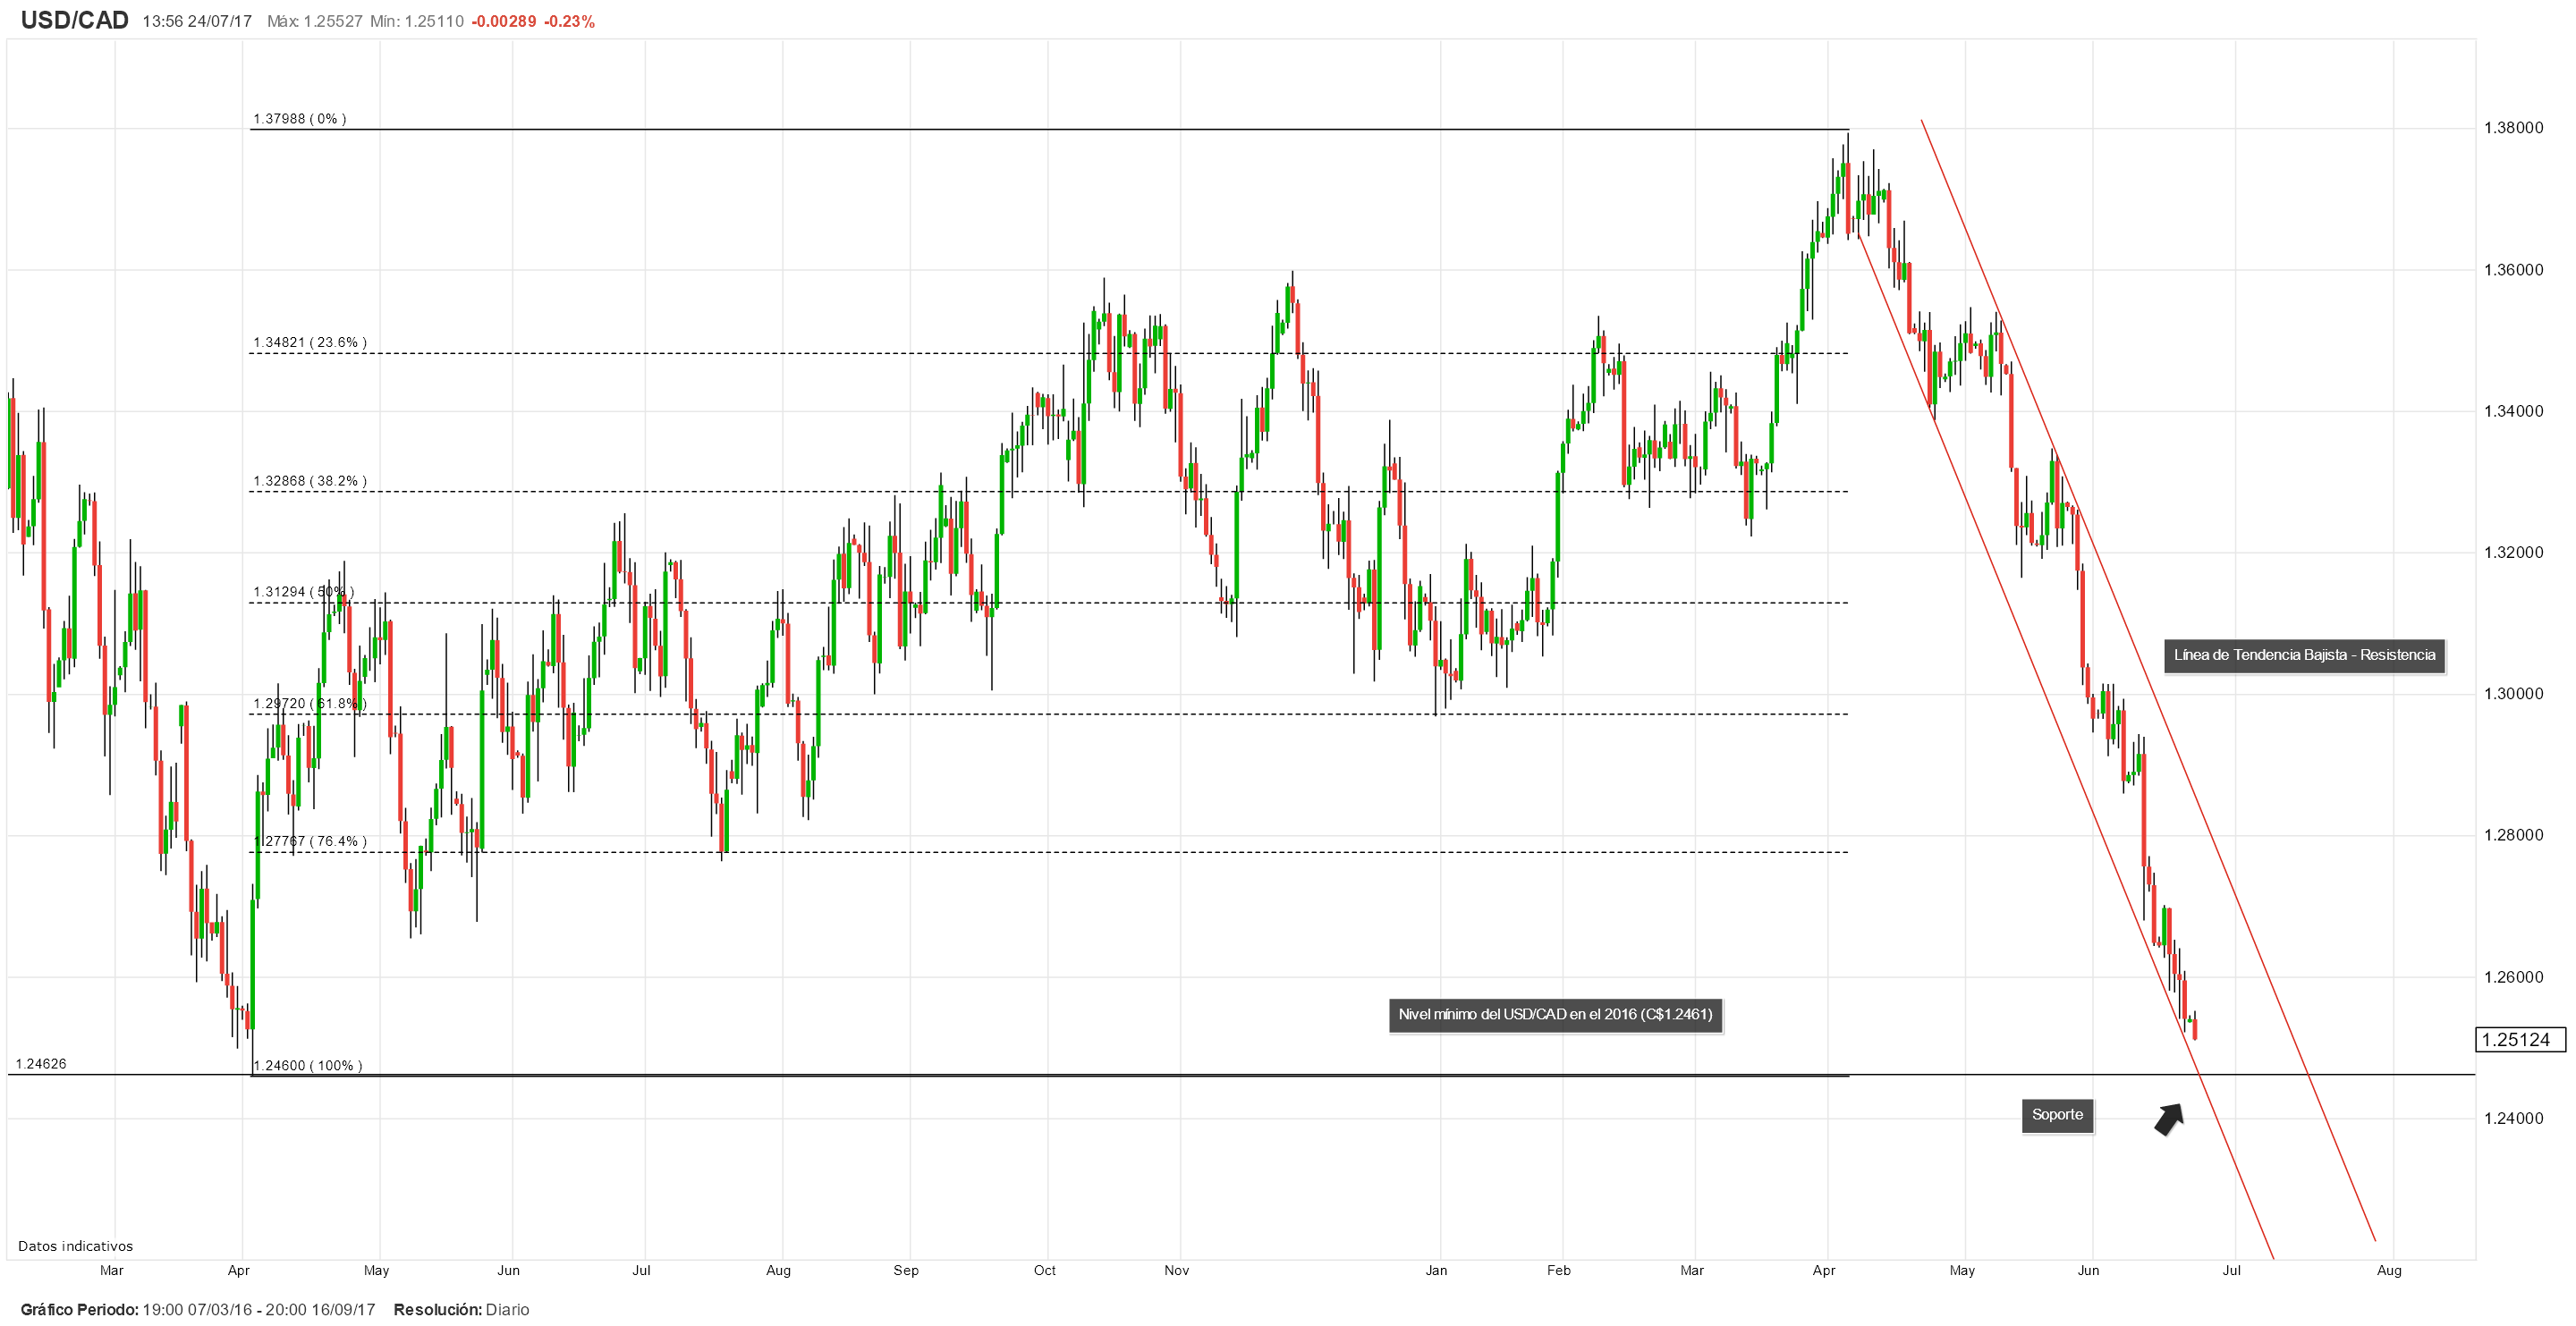Click the Feb label on time axis
The image size is (2576, 1326).
coord(1558,1271)
